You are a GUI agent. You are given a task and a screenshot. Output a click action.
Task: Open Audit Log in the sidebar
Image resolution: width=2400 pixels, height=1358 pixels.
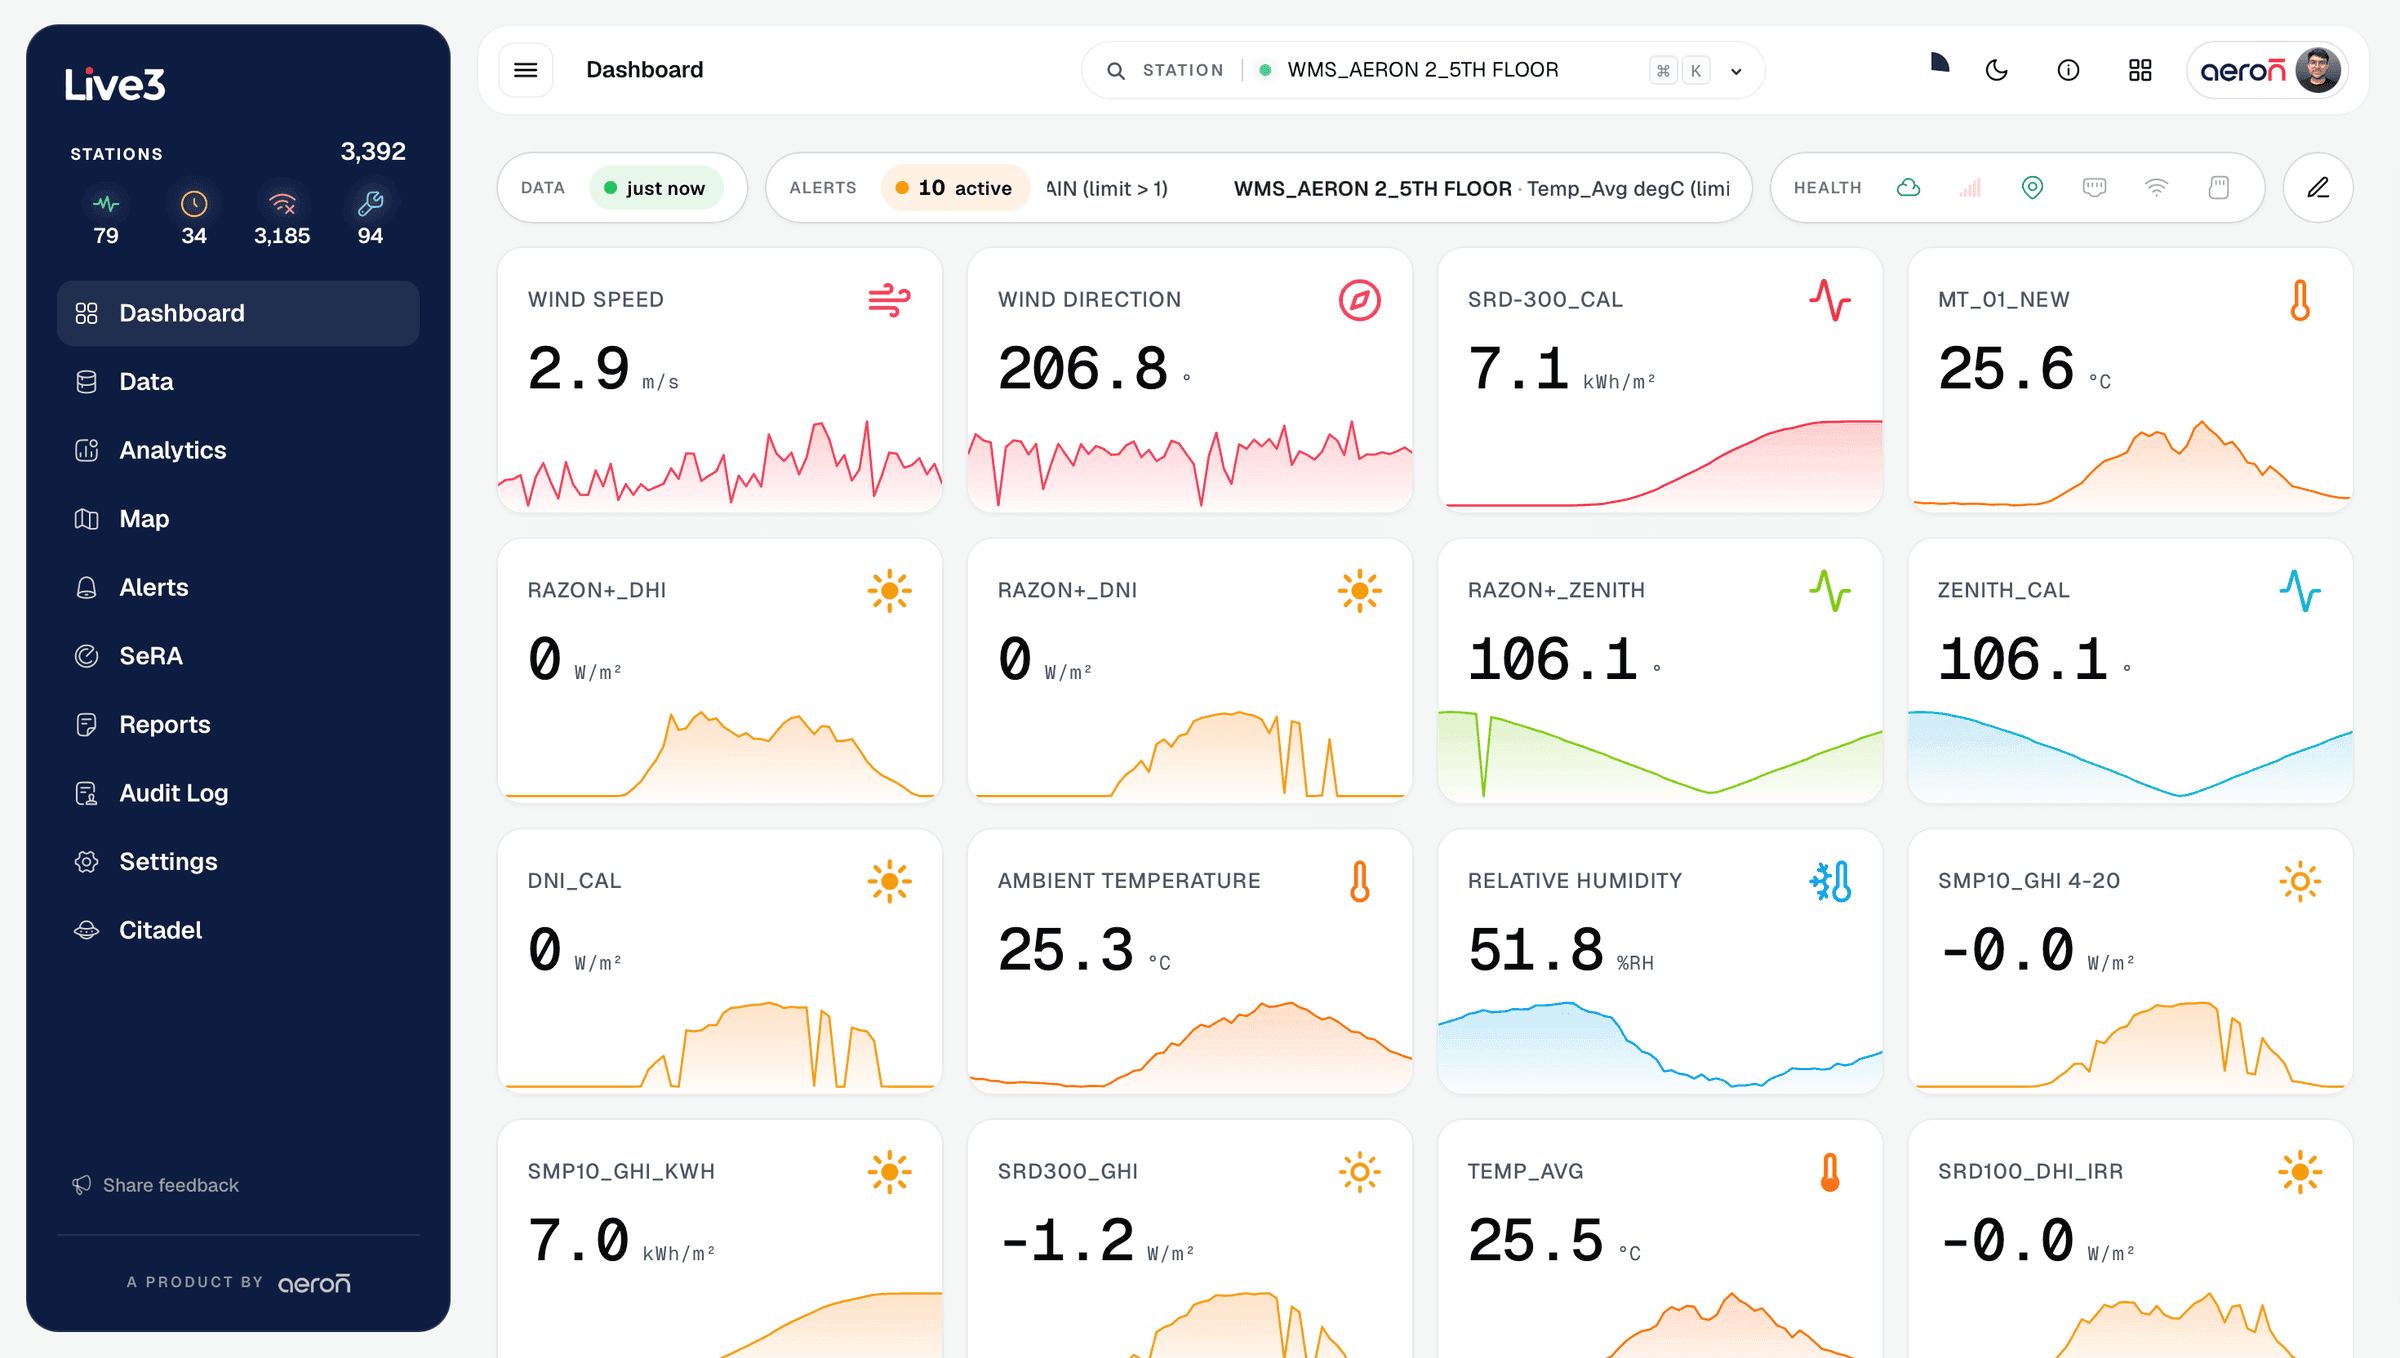pos(238,793)
